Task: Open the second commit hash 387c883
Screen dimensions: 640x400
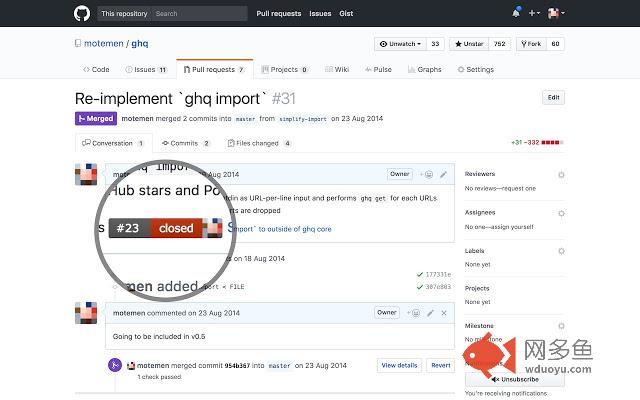Action: [x=438, y=287]
